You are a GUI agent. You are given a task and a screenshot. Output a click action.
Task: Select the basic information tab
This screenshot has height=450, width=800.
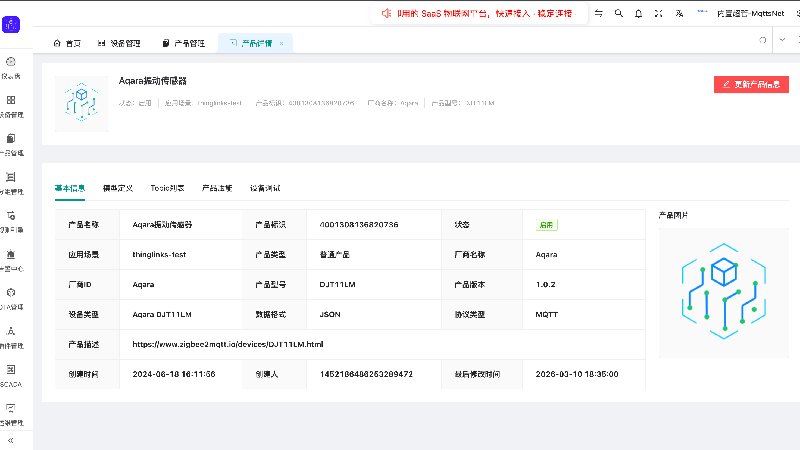(x=70, y=188)
